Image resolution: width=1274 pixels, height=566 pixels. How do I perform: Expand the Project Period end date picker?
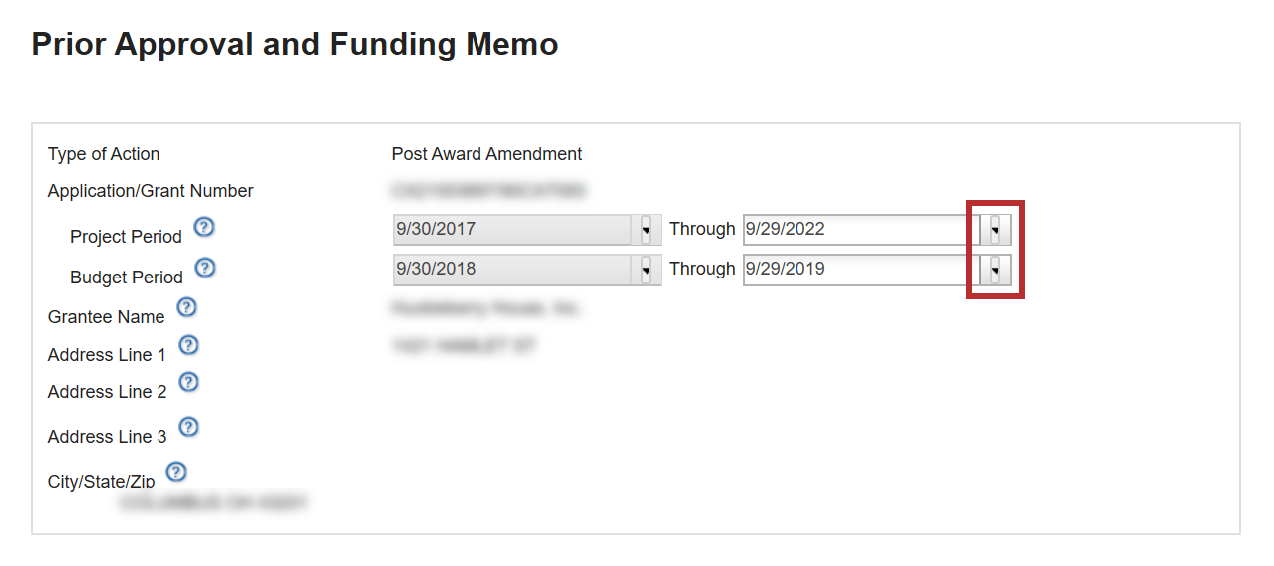[995, 230]
